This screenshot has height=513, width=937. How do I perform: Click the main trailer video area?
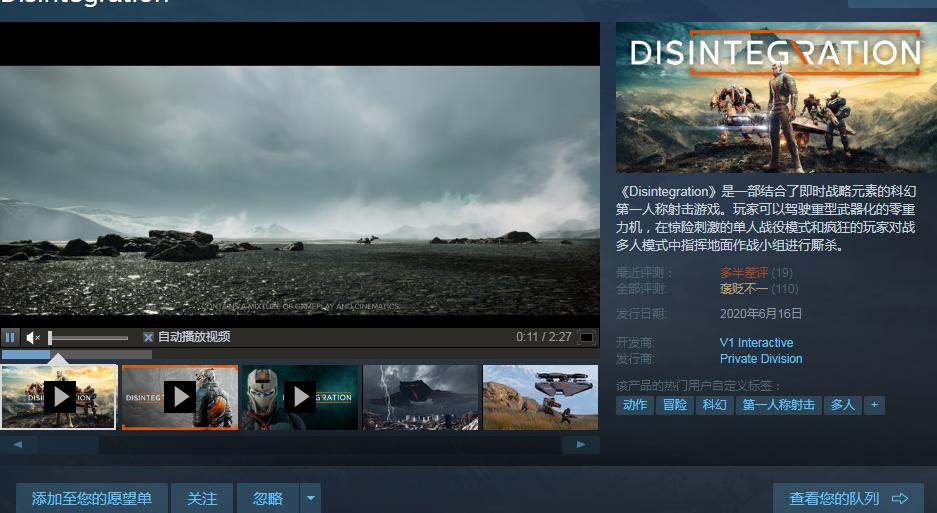click(x=300, y=175)
